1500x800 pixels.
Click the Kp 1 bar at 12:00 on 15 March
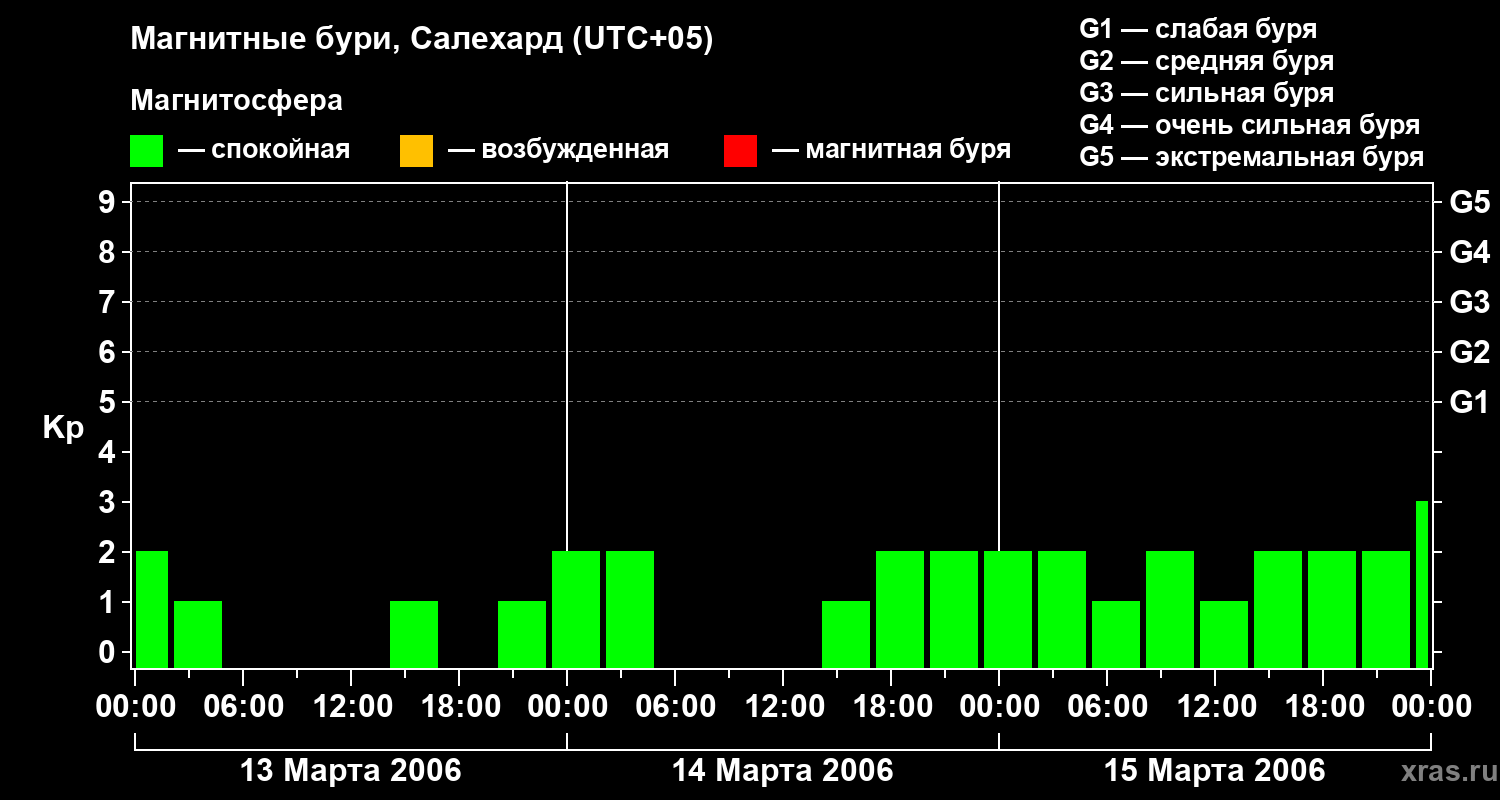point(1224,634)
